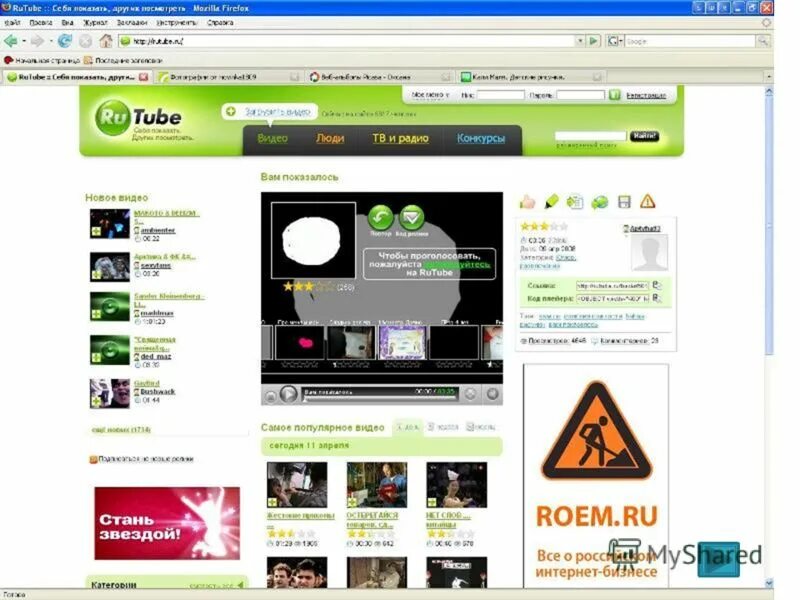Play the video with the play button
This screenshot has height=600, width=800.
click(289, 394)
